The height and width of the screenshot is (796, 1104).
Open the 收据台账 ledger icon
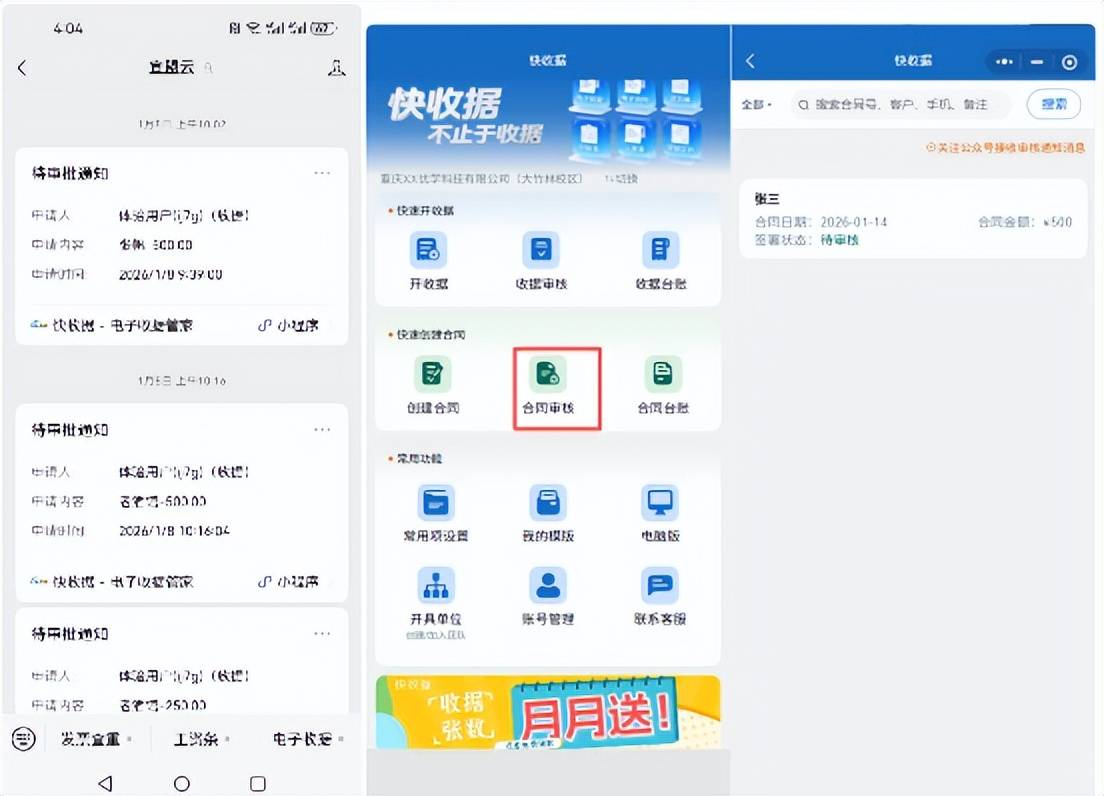point(660,250)
